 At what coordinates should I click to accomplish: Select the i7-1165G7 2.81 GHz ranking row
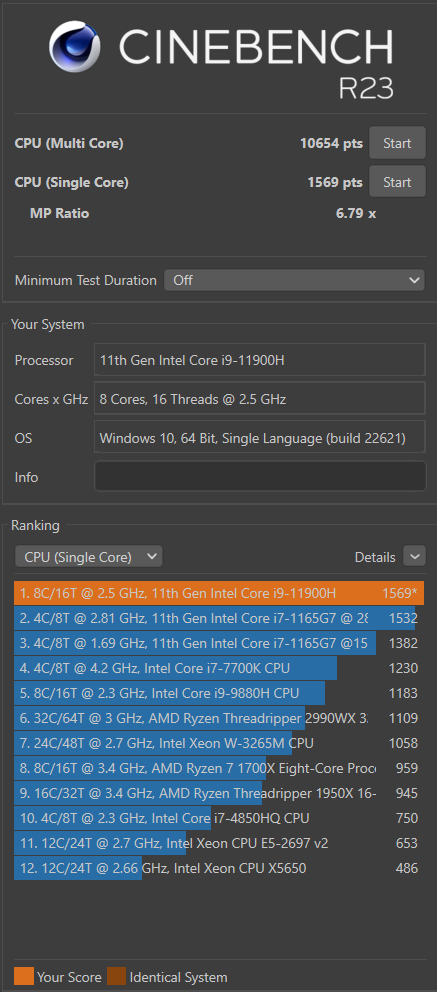[219, 618]
